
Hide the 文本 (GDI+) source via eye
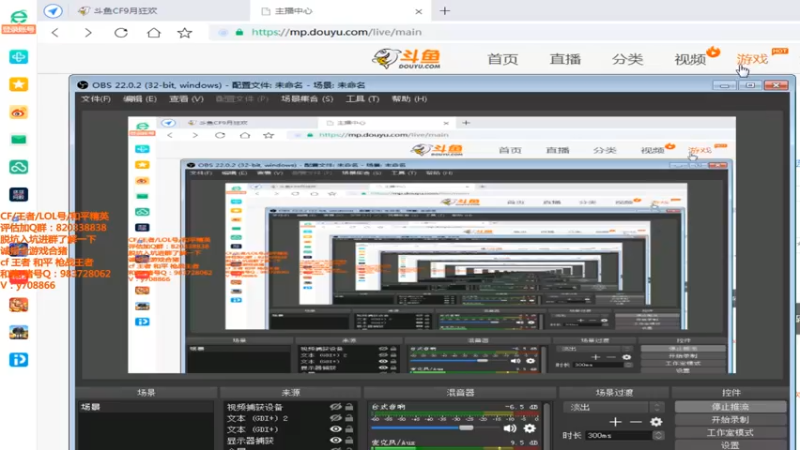point(335,429)
